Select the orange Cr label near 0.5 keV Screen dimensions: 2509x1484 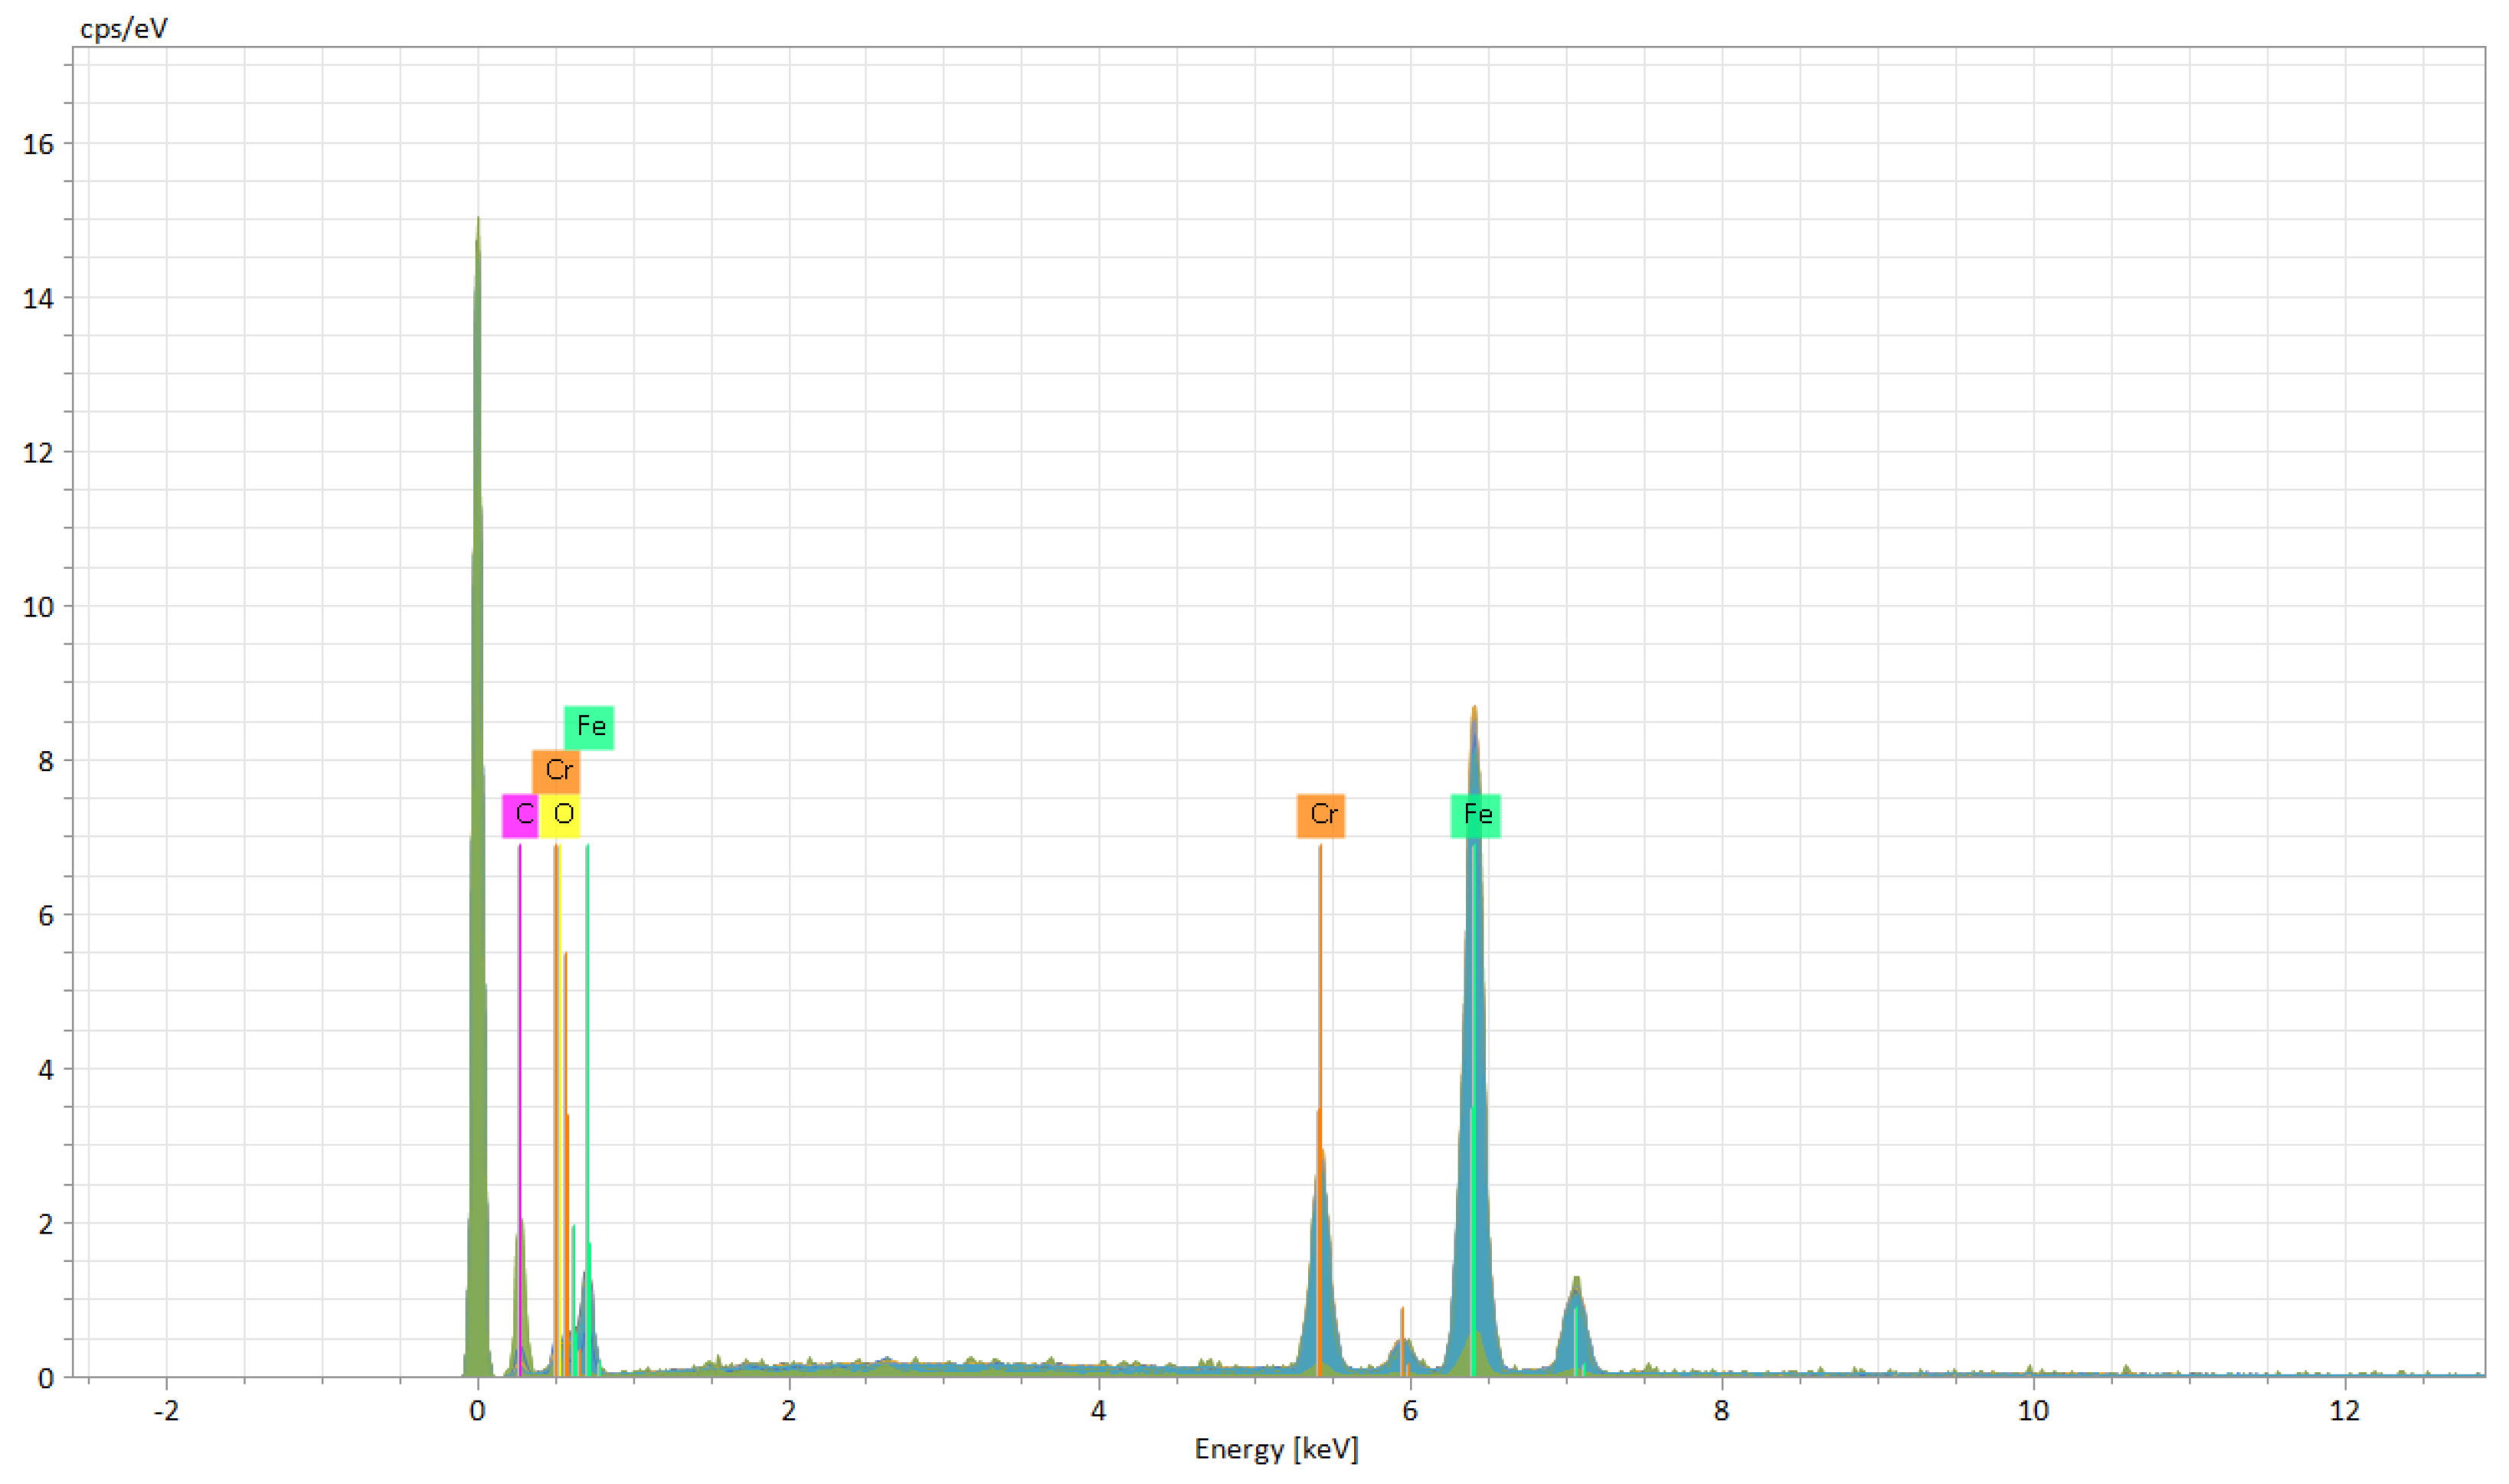556,770
